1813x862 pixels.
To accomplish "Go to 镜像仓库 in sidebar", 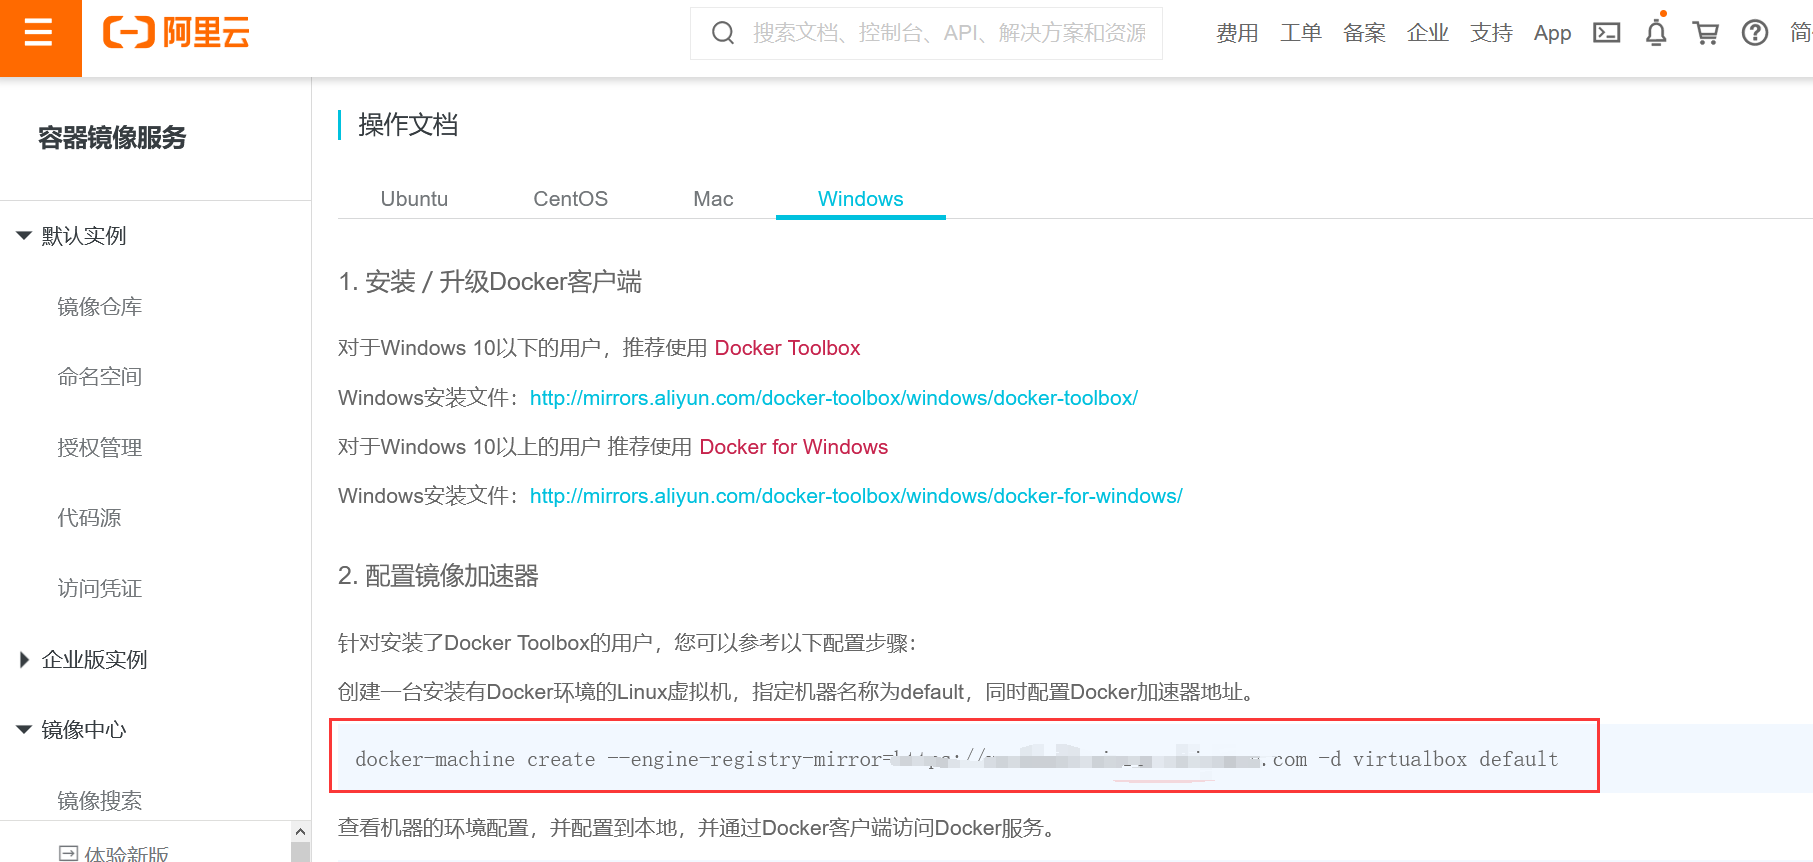I will coord(100,307).
